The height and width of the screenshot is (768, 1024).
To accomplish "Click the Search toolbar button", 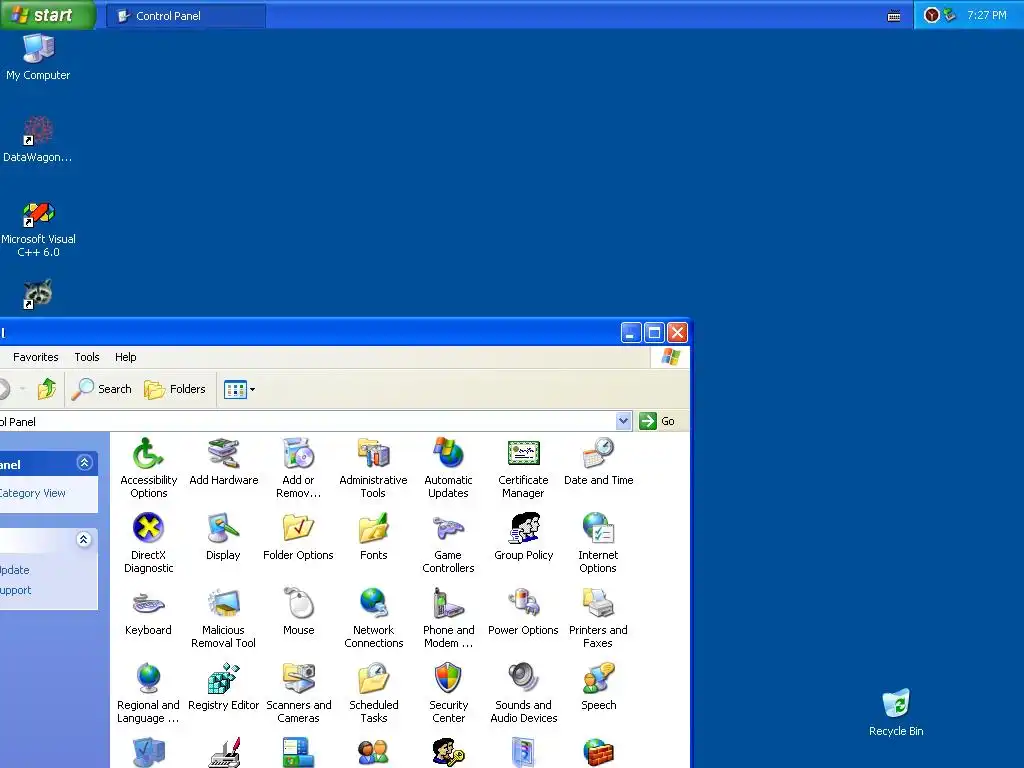I will click(102, 389).
